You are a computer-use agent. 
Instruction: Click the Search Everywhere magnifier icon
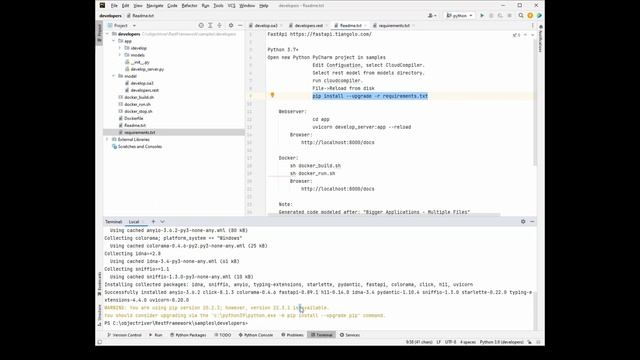click(x=521, y=16)
